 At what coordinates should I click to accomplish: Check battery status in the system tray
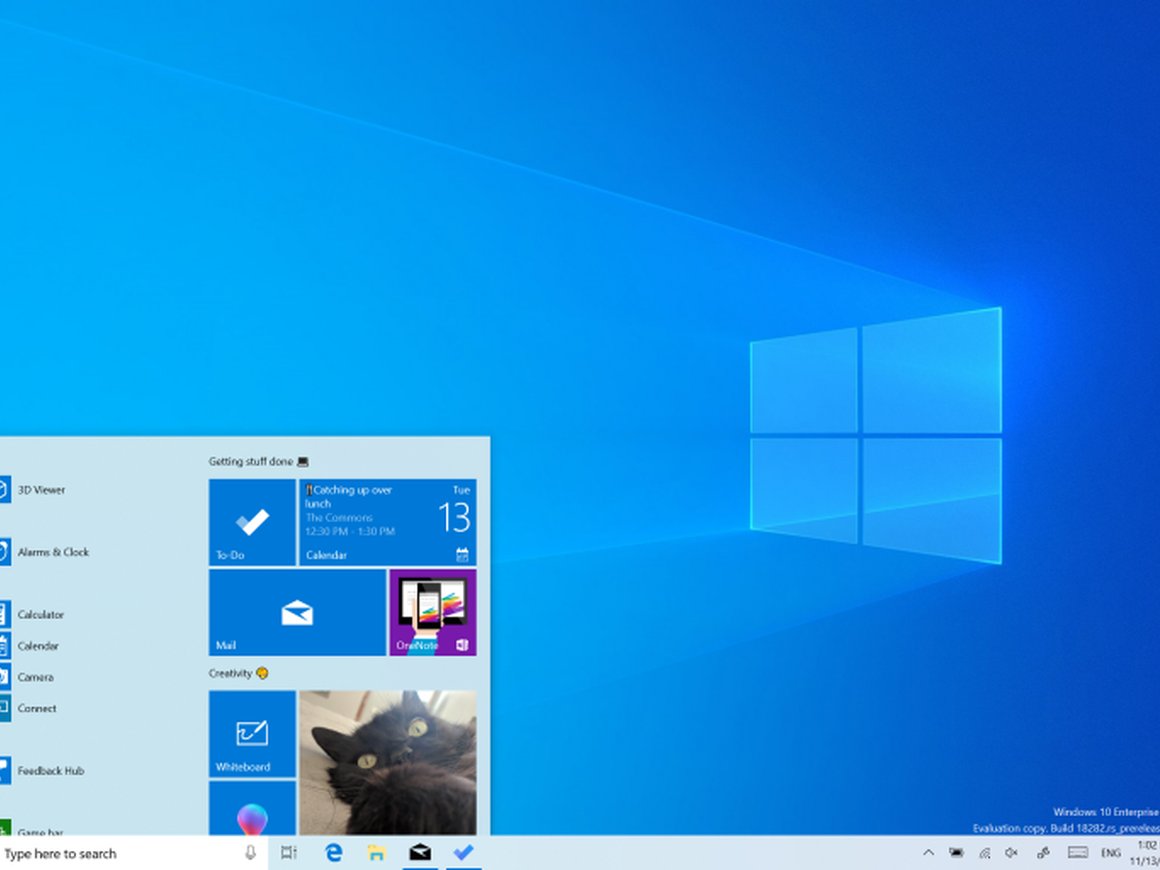[x=956, y=853]
